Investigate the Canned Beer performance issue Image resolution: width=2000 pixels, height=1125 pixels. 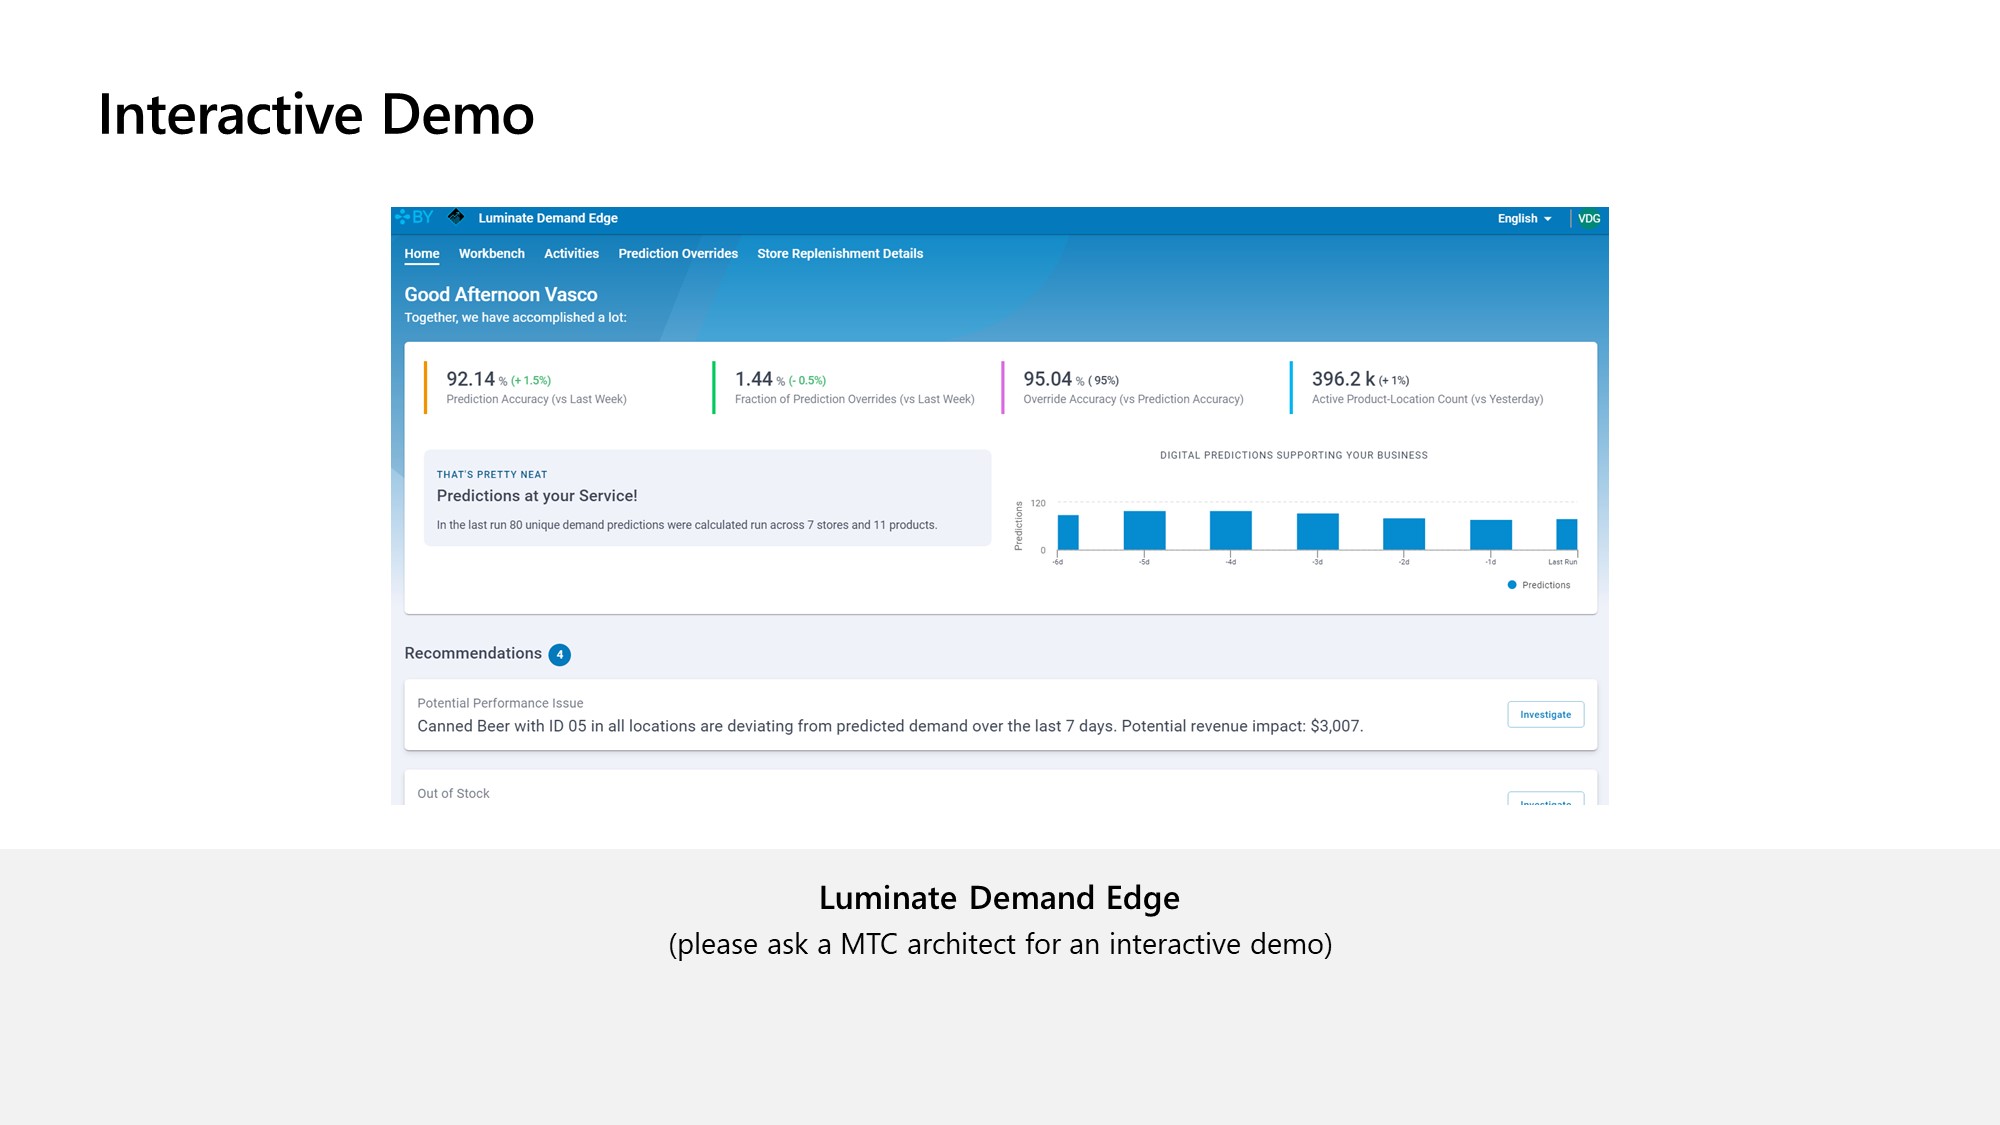[x=1545, y=714]
